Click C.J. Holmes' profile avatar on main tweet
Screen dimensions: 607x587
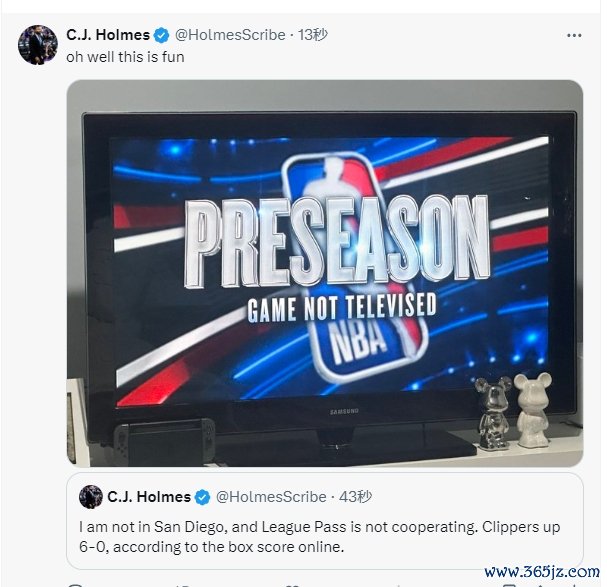[x=38, y=45]
